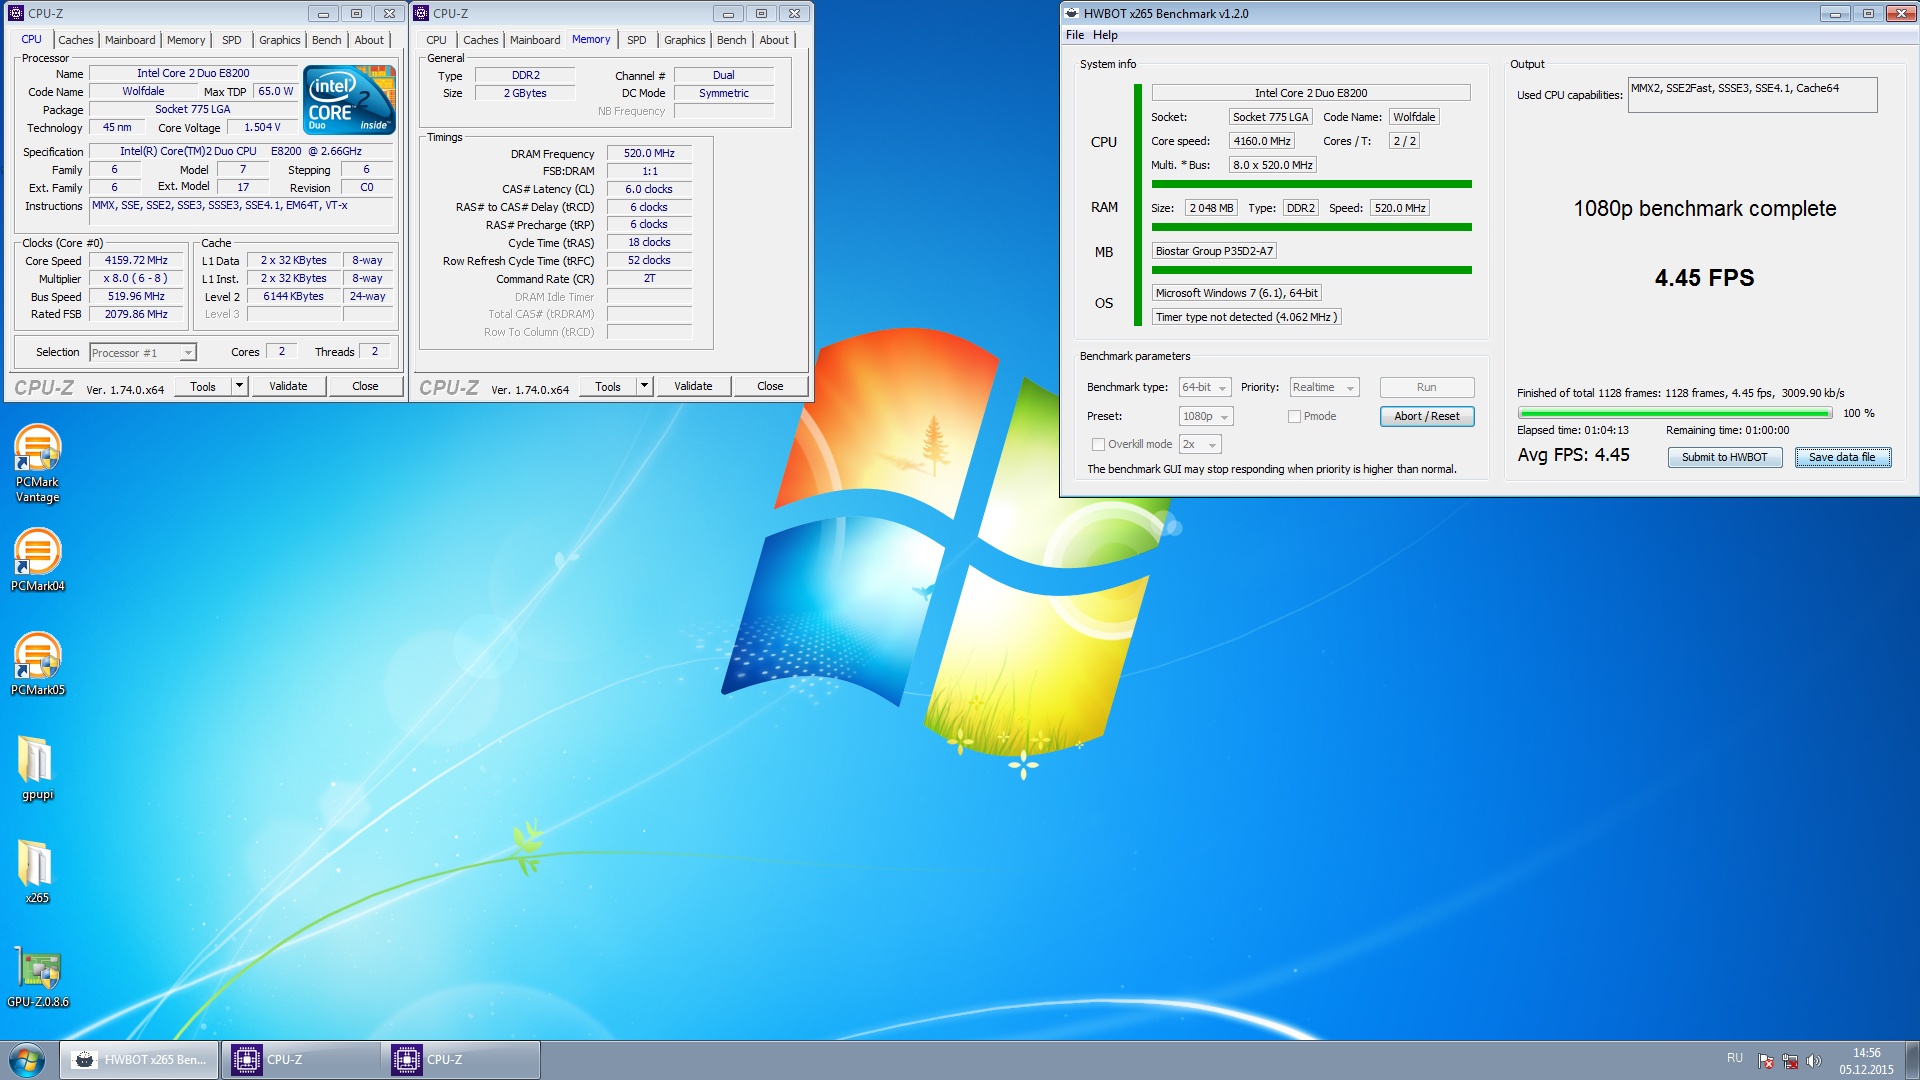Open the File menu in HWBOT
1920x1080 pixels.
coord(1075,35)
